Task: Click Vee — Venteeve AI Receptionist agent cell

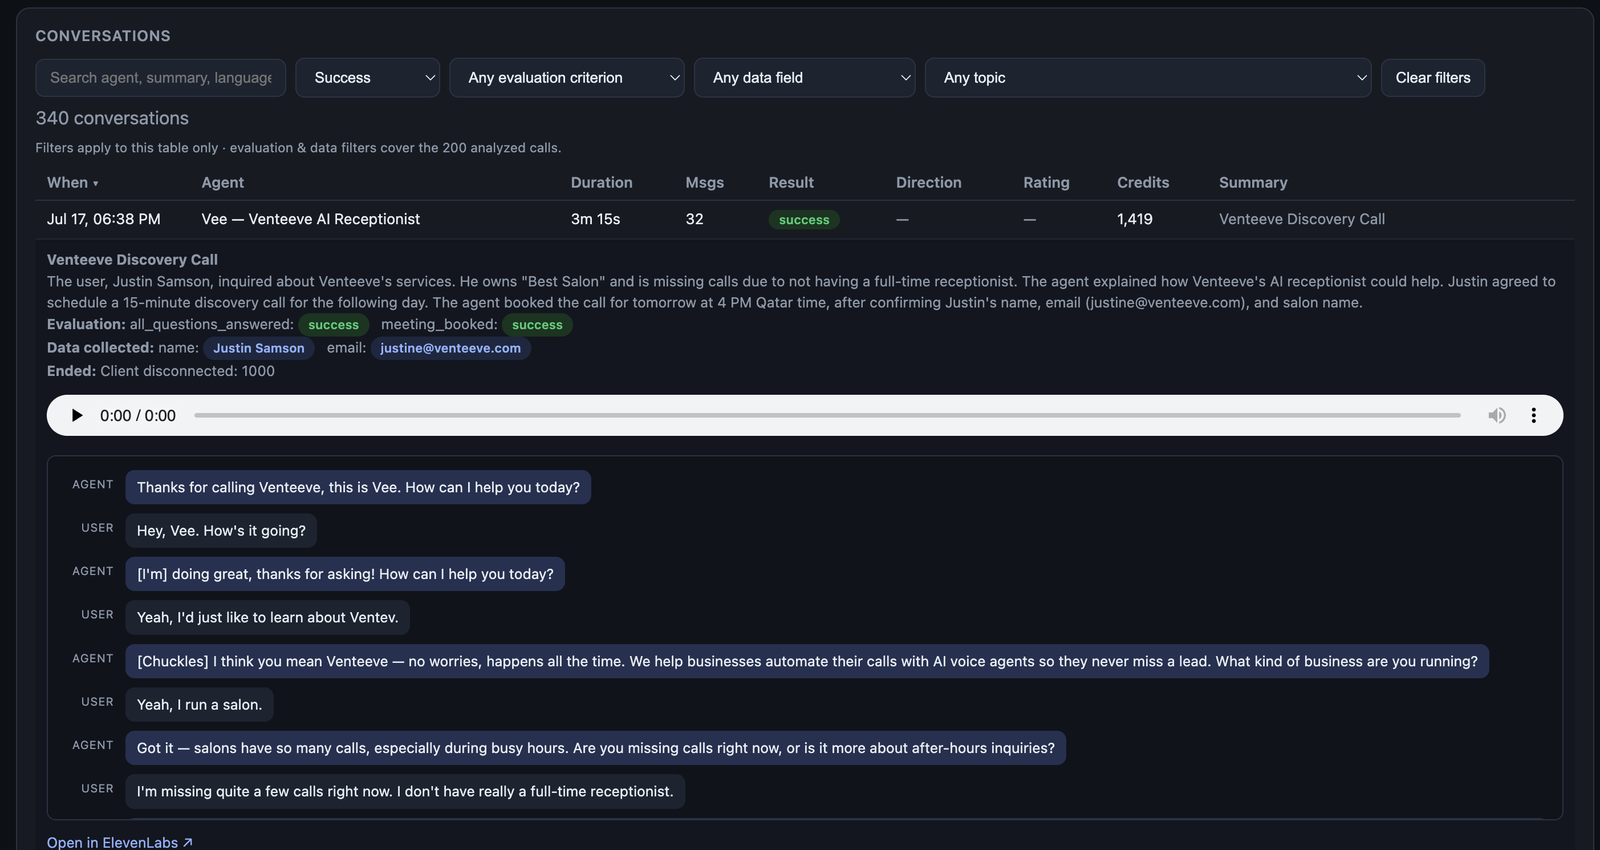Action: pyautogui.click(x=310, y=219)
